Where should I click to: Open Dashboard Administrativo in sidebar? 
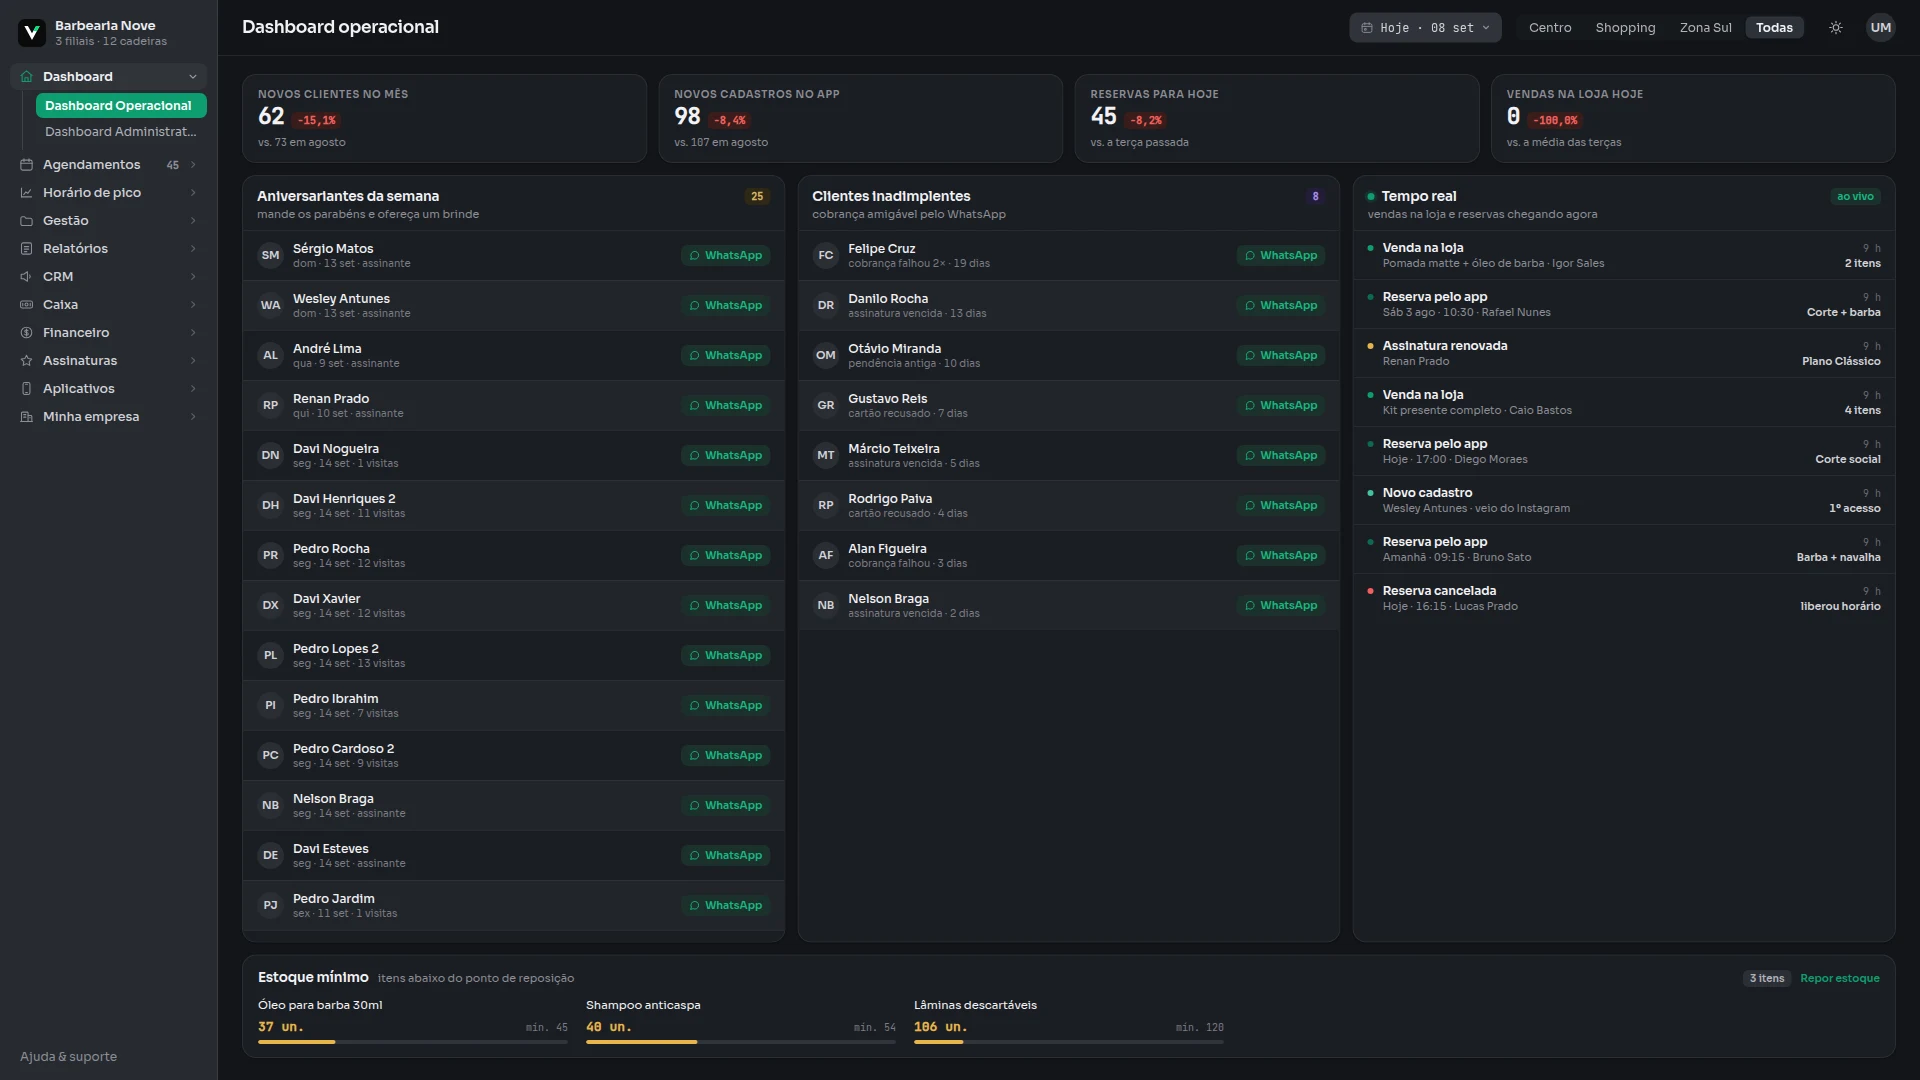point(121,132)
